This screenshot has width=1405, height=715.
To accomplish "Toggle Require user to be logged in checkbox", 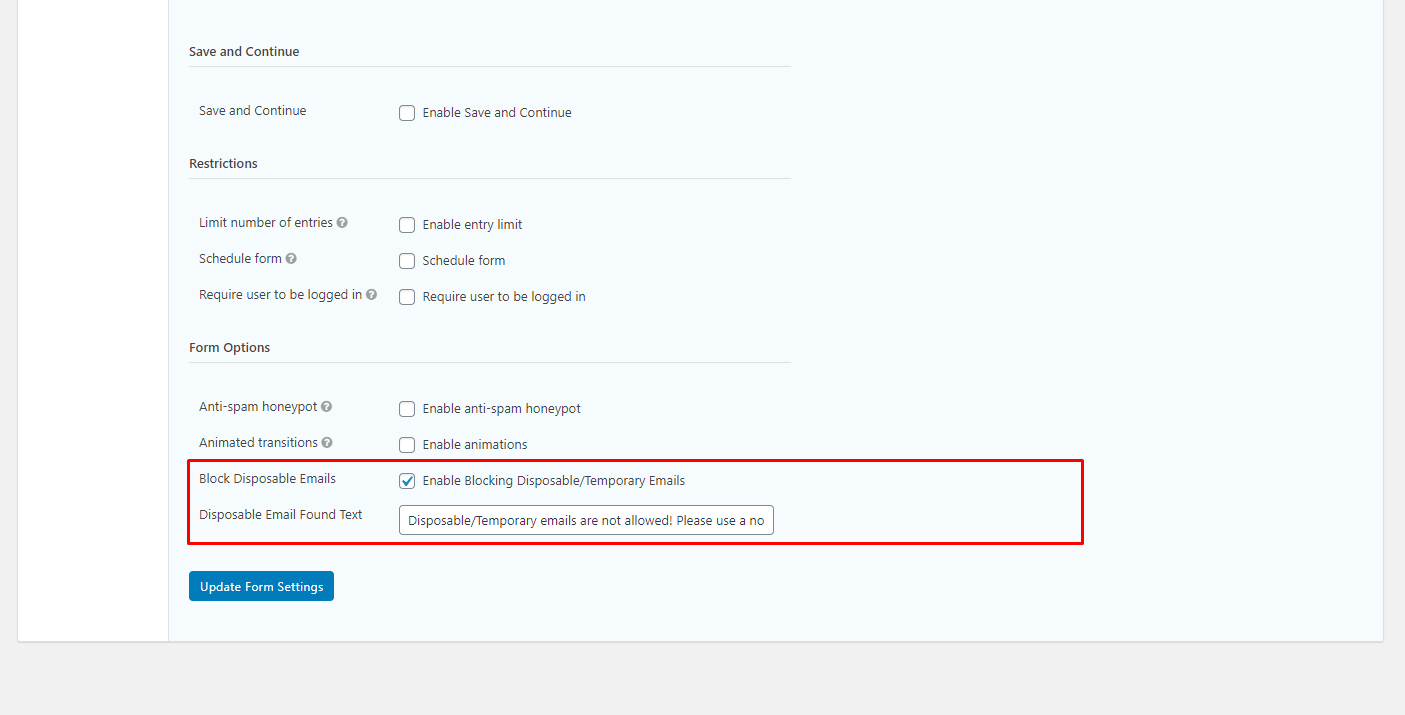I will tap(407, 297).
